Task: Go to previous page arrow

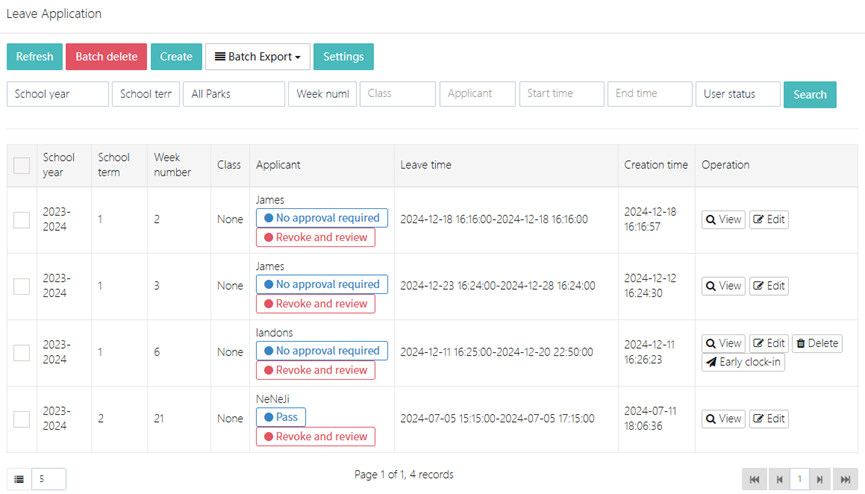Action: point(779,479)
